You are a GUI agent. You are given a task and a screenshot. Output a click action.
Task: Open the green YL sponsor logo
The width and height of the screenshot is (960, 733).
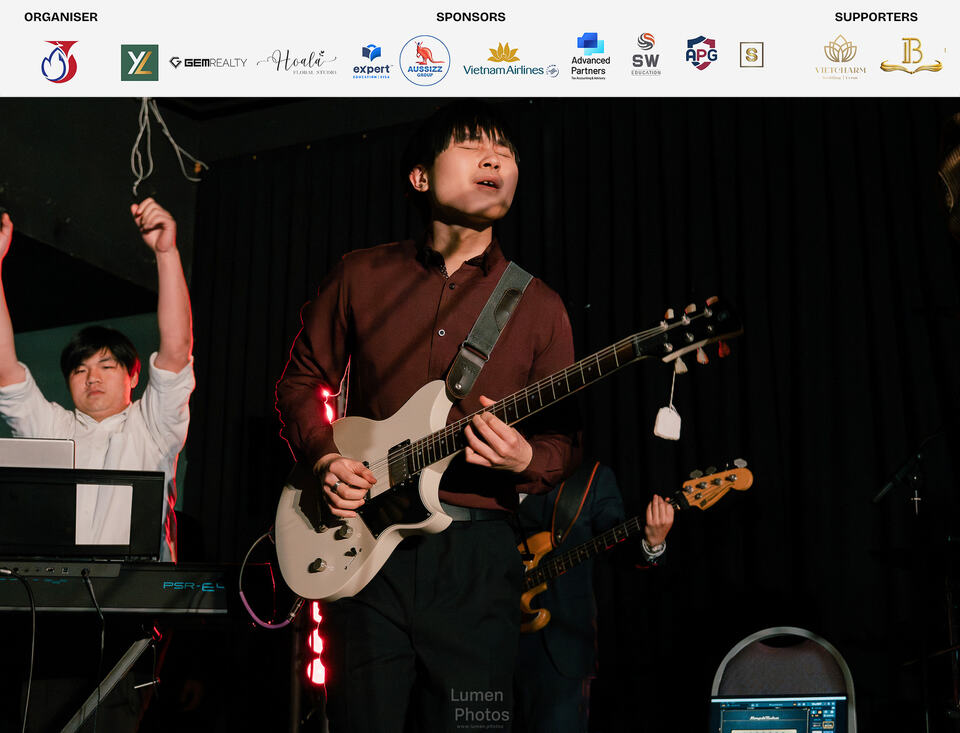pyautogui.click(x=140, y=62)
